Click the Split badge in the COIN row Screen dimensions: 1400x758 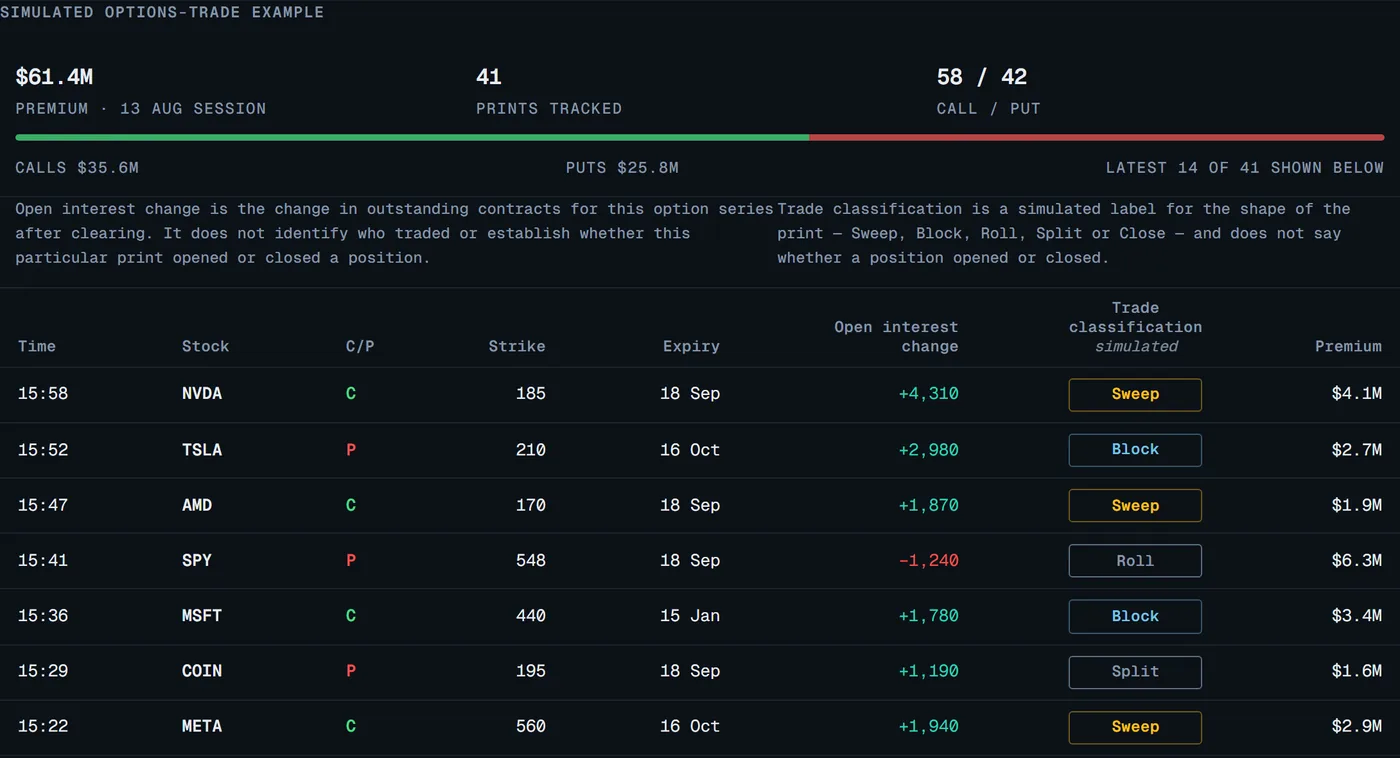point(1135,671)
